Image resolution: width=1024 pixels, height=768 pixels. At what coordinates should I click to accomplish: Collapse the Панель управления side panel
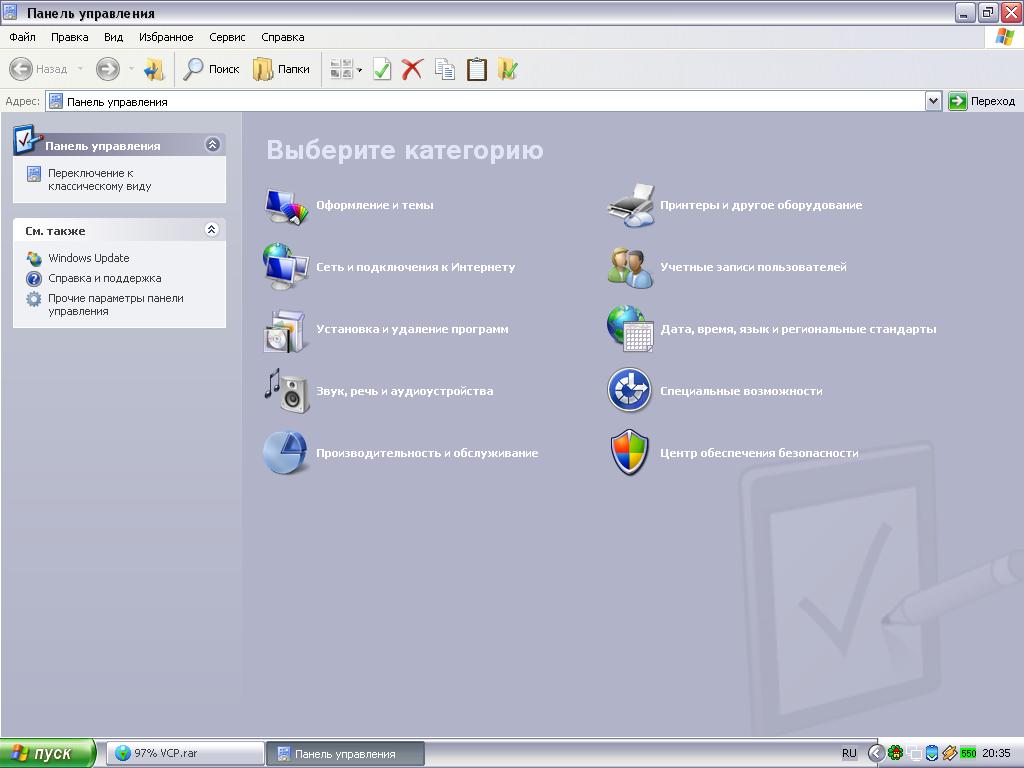pos(212,144)
